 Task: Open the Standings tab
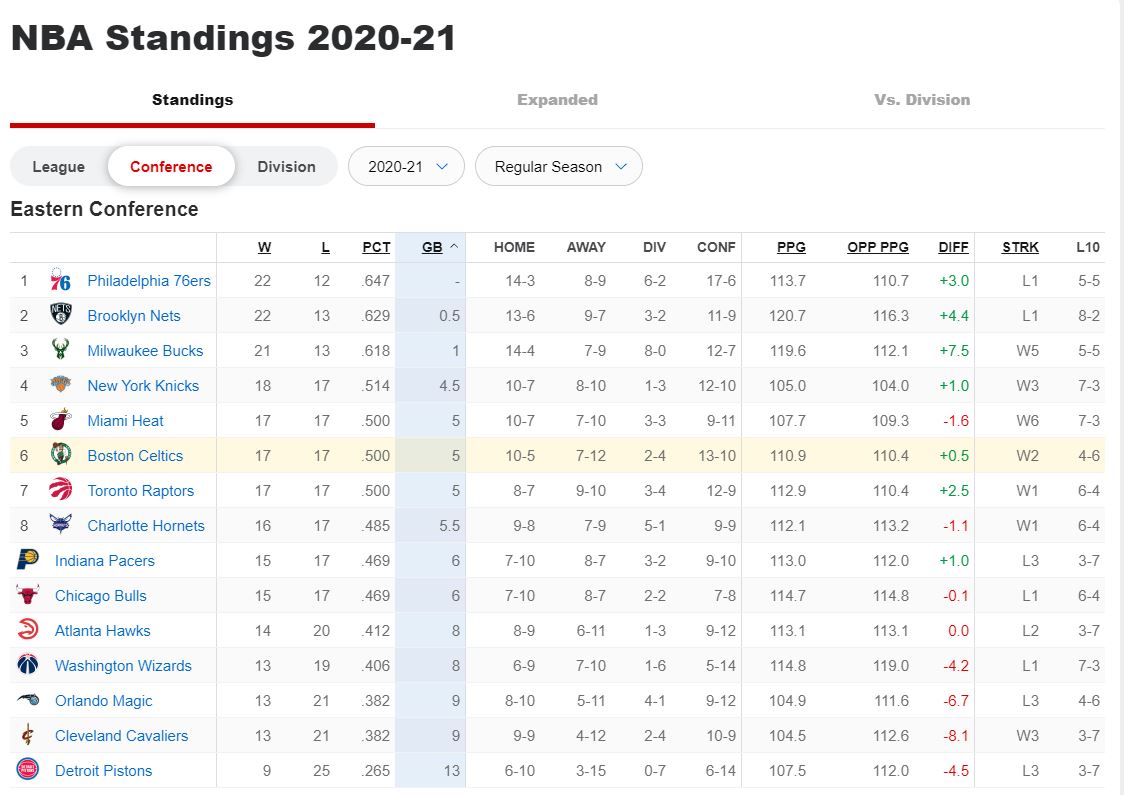(192, 100)
